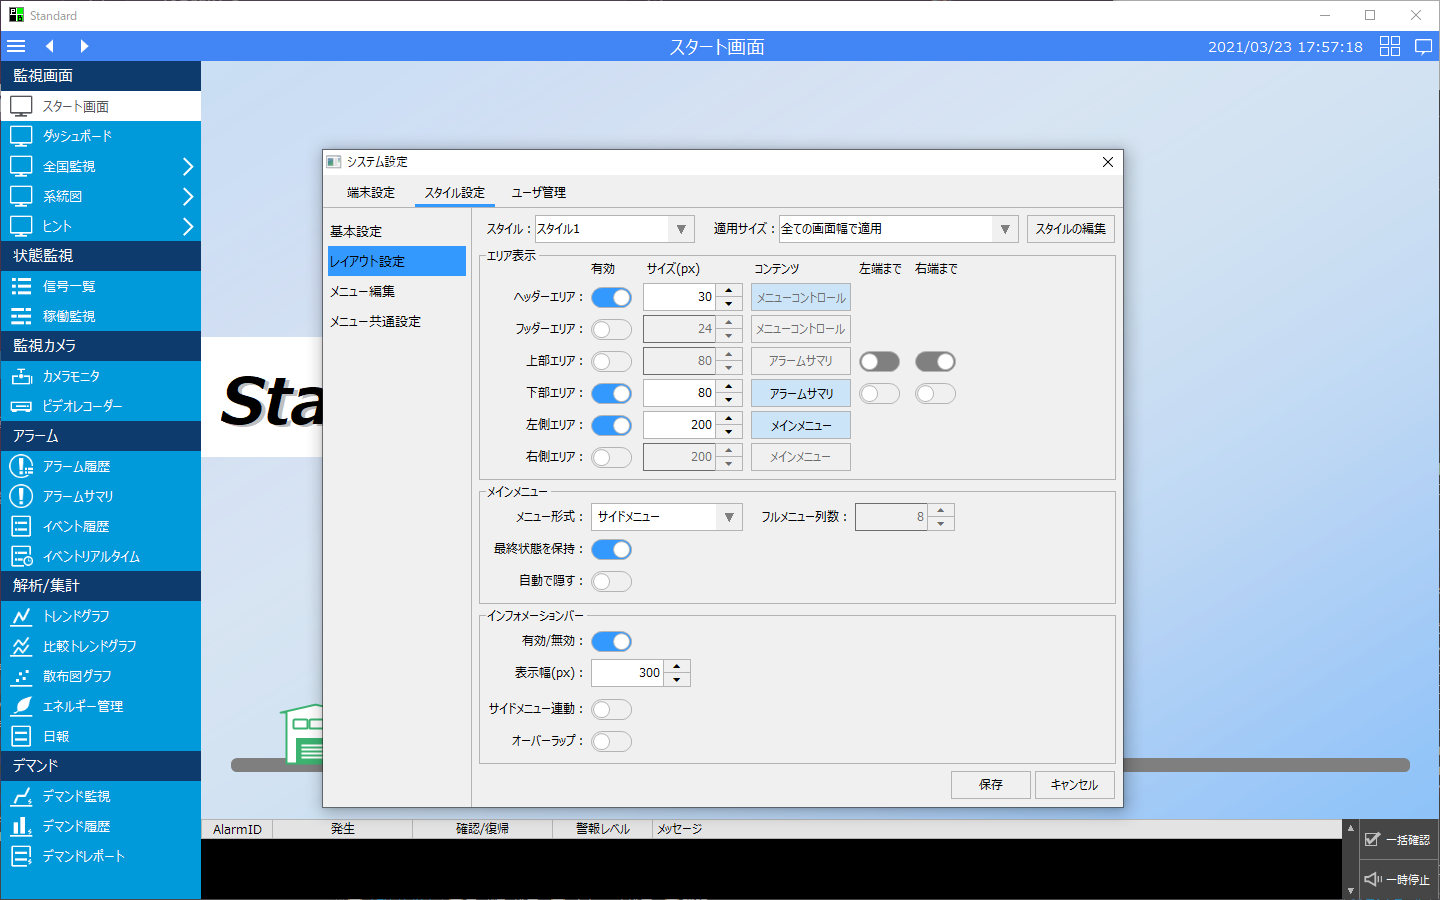This screenshot has width=1440, height=900.
Task: Toggle サイドメニュー連動 switch
Action: (x=611, y=709)
